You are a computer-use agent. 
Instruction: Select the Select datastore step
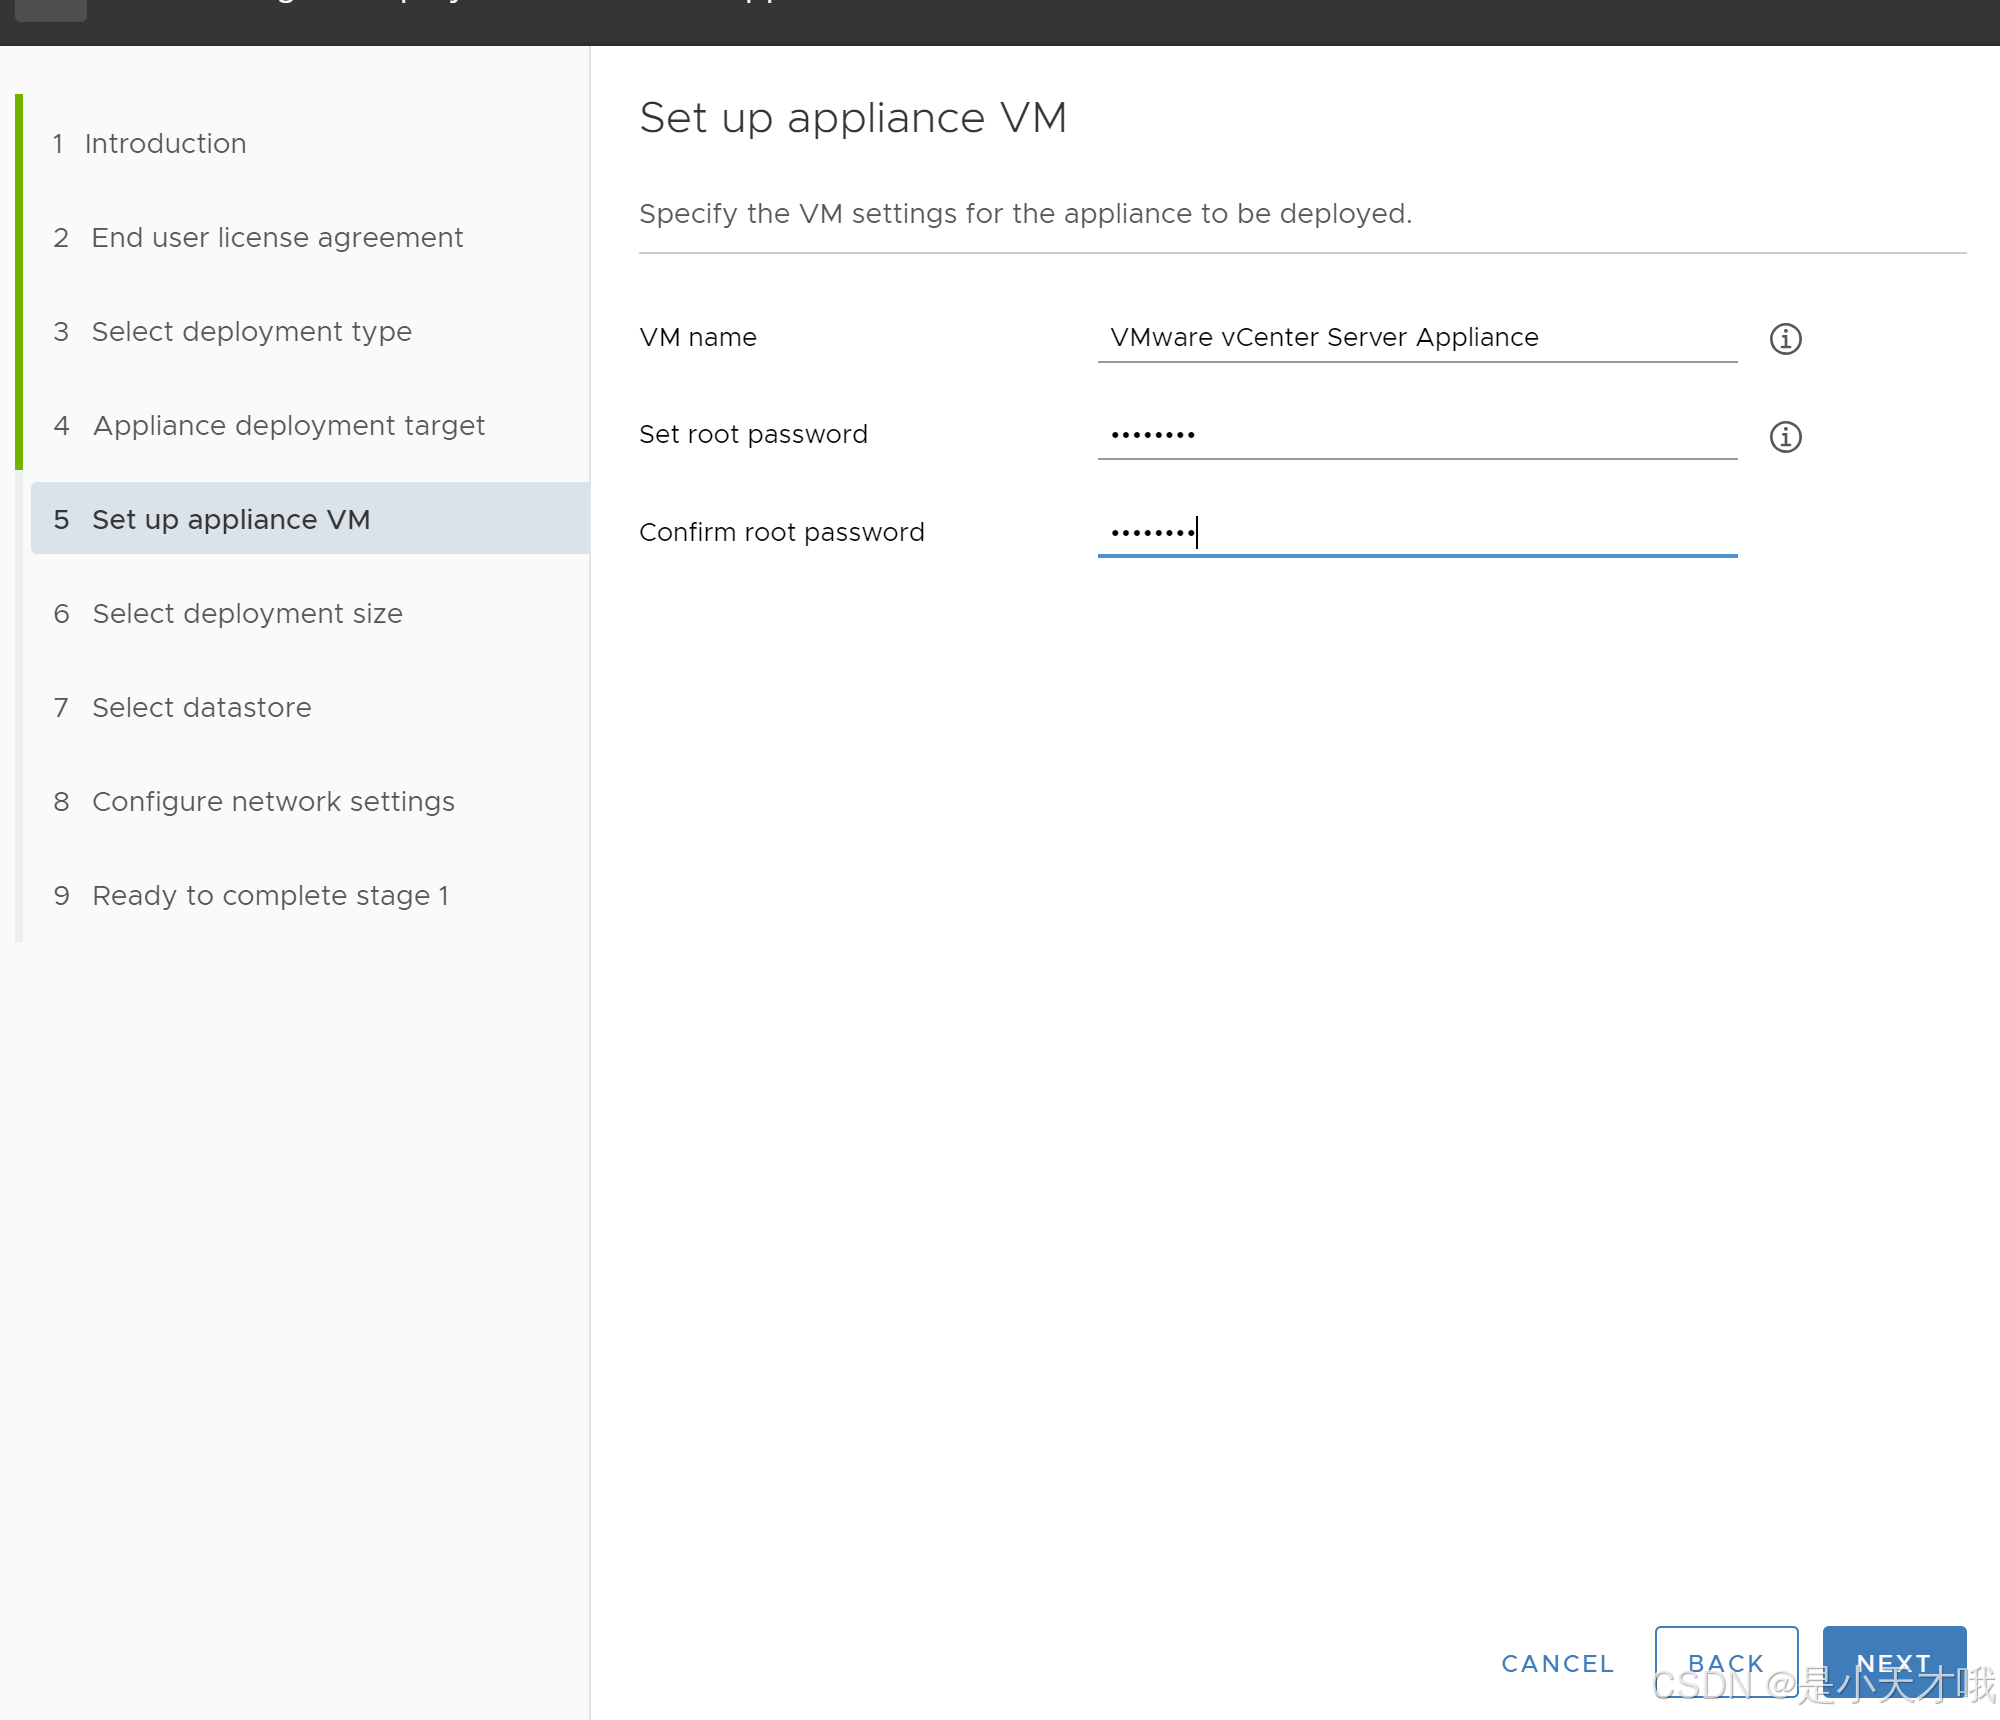click(201, 707)
